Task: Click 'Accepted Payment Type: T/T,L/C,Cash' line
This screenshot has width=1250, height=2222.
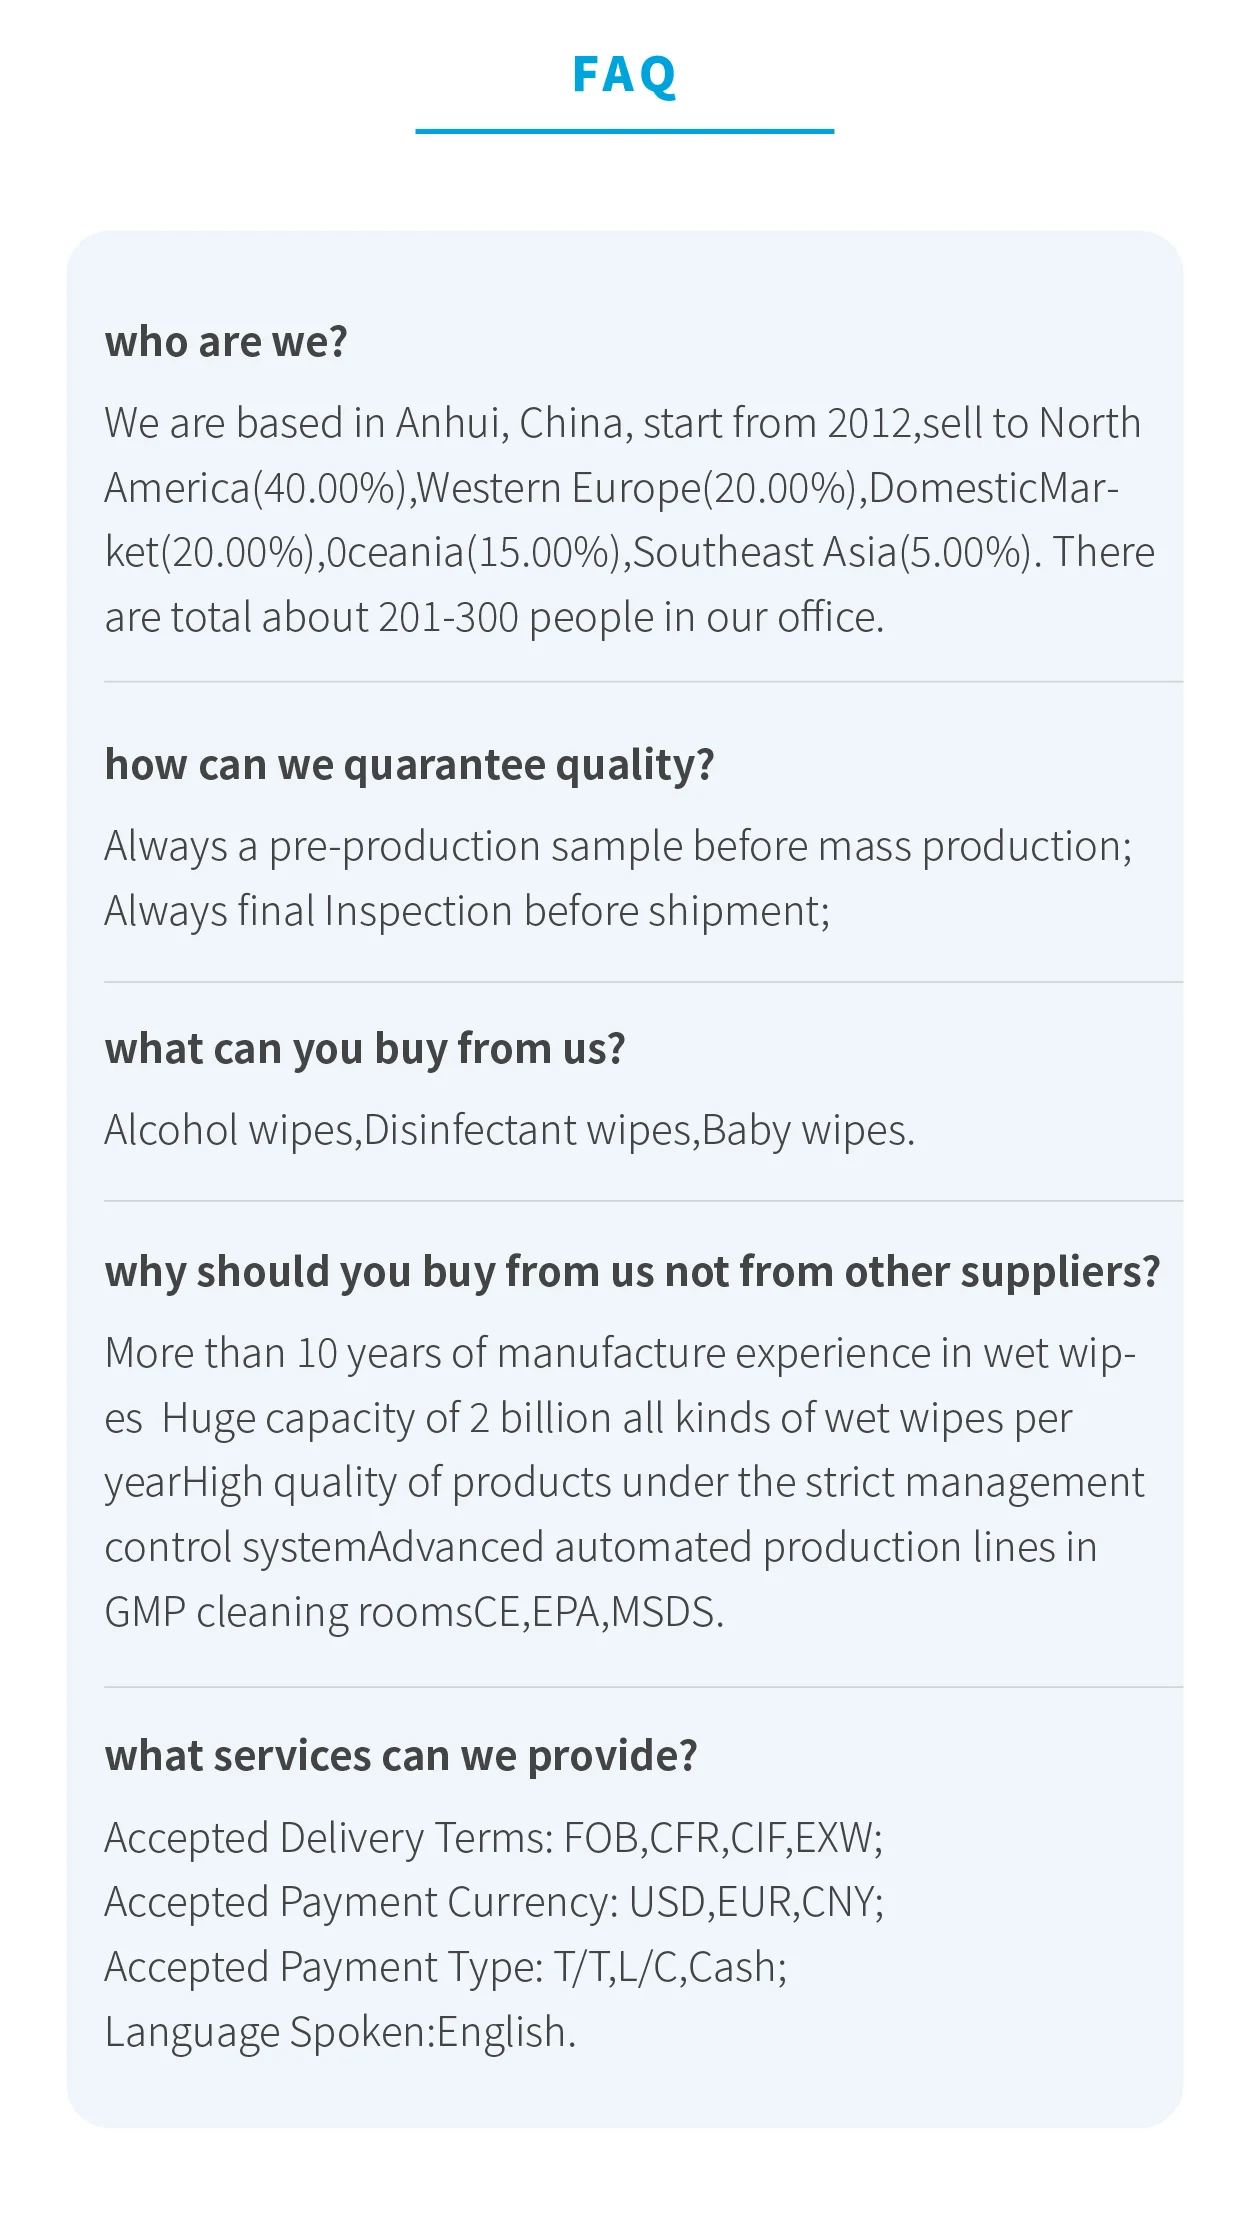Action: pyautogui.click(x=446, y=1968)
